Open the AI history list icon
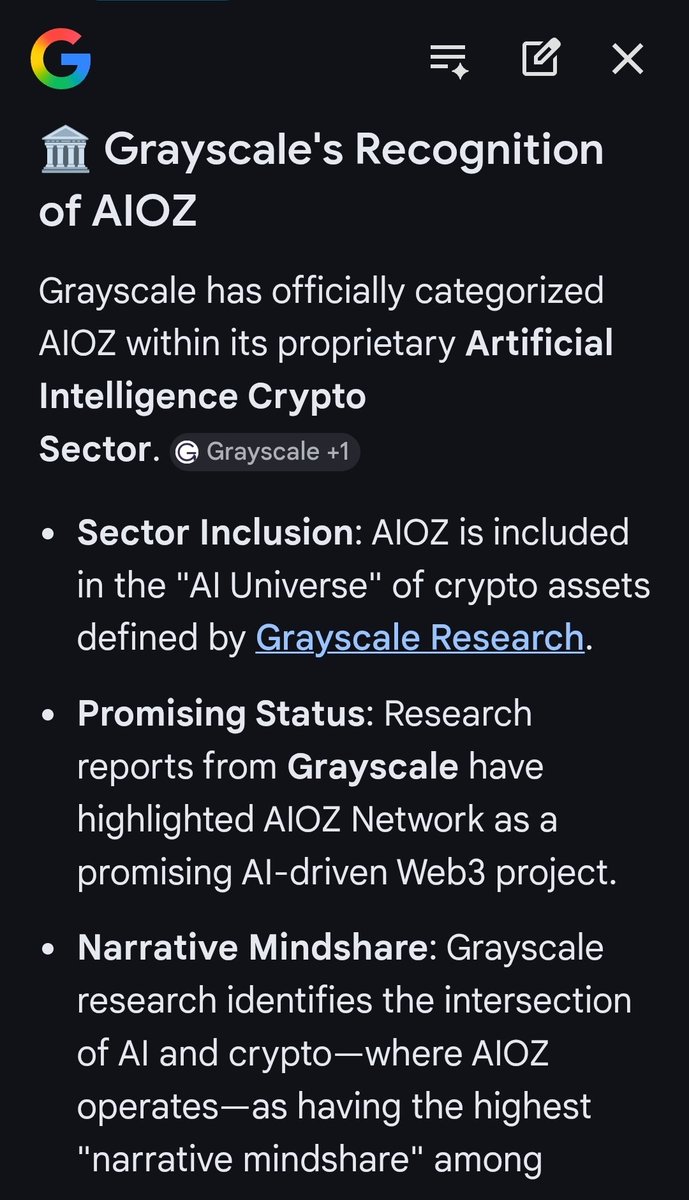The image size is (689, 1200). 450,60
